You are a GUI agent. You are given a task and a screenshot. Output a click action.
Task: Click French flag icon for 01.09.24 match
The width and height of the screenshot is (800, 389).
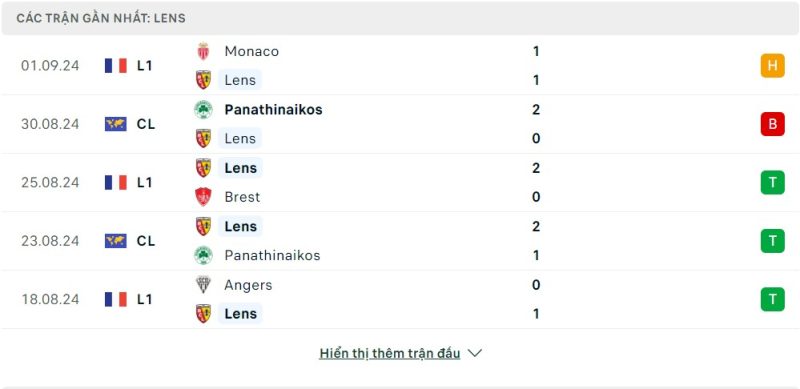[x=116, y=66]
